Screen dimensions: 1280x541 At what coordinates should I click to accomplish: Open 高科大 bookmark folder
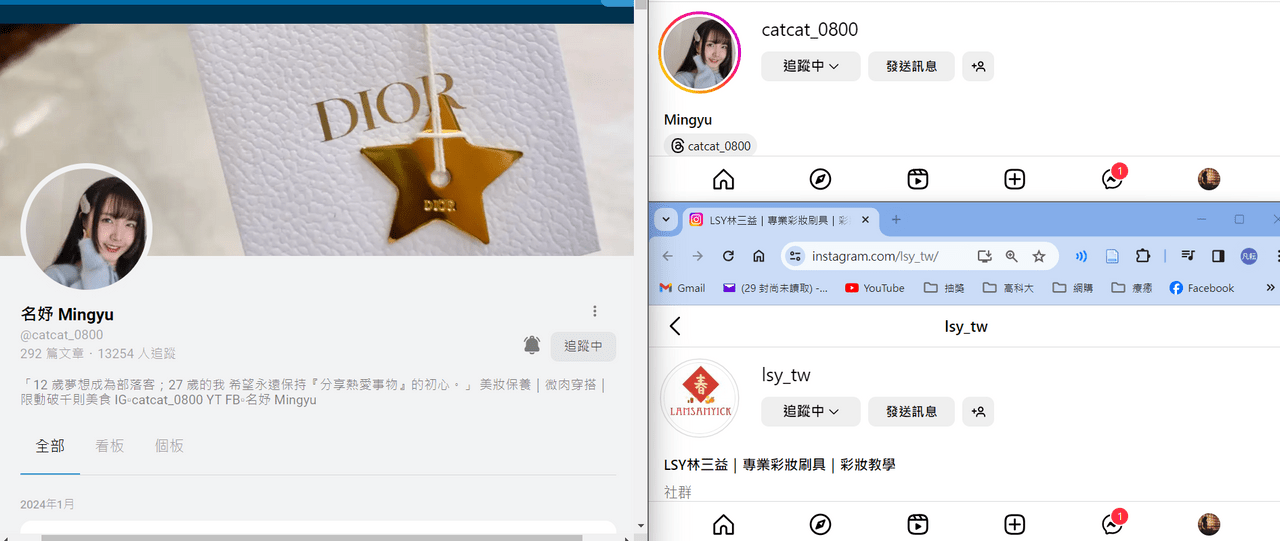[1009, 288]
